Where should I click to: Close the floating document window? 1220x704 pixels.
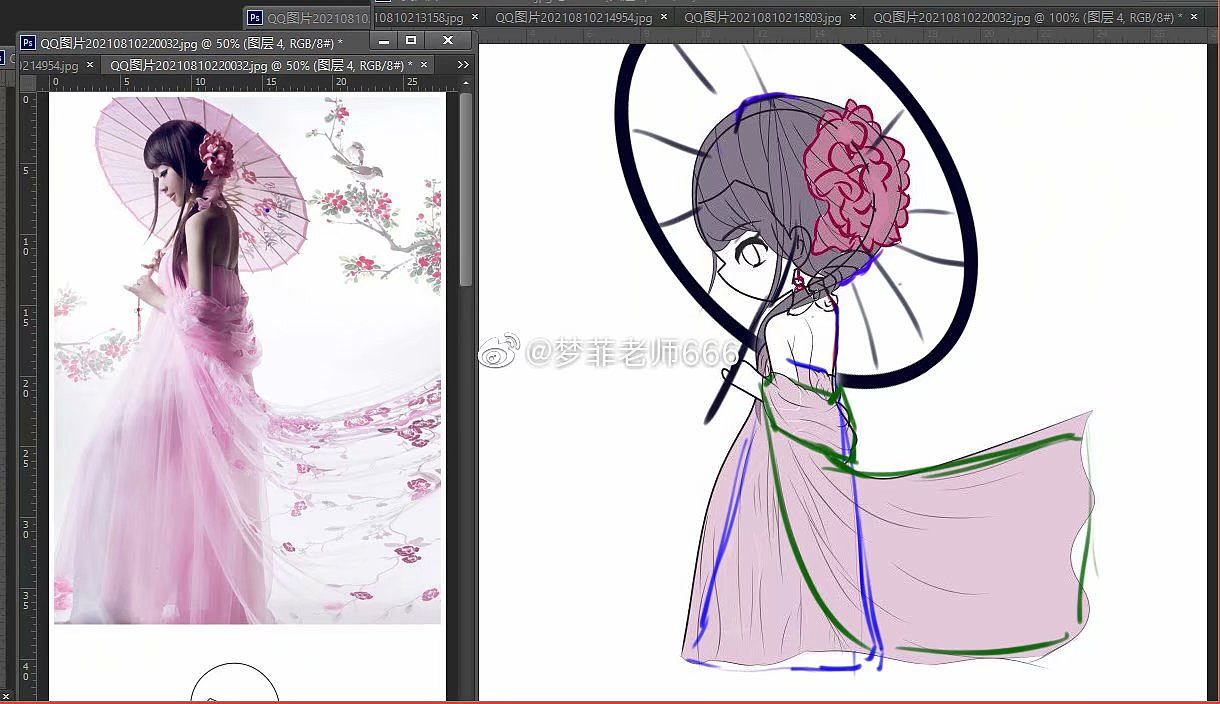click(448, 41)
